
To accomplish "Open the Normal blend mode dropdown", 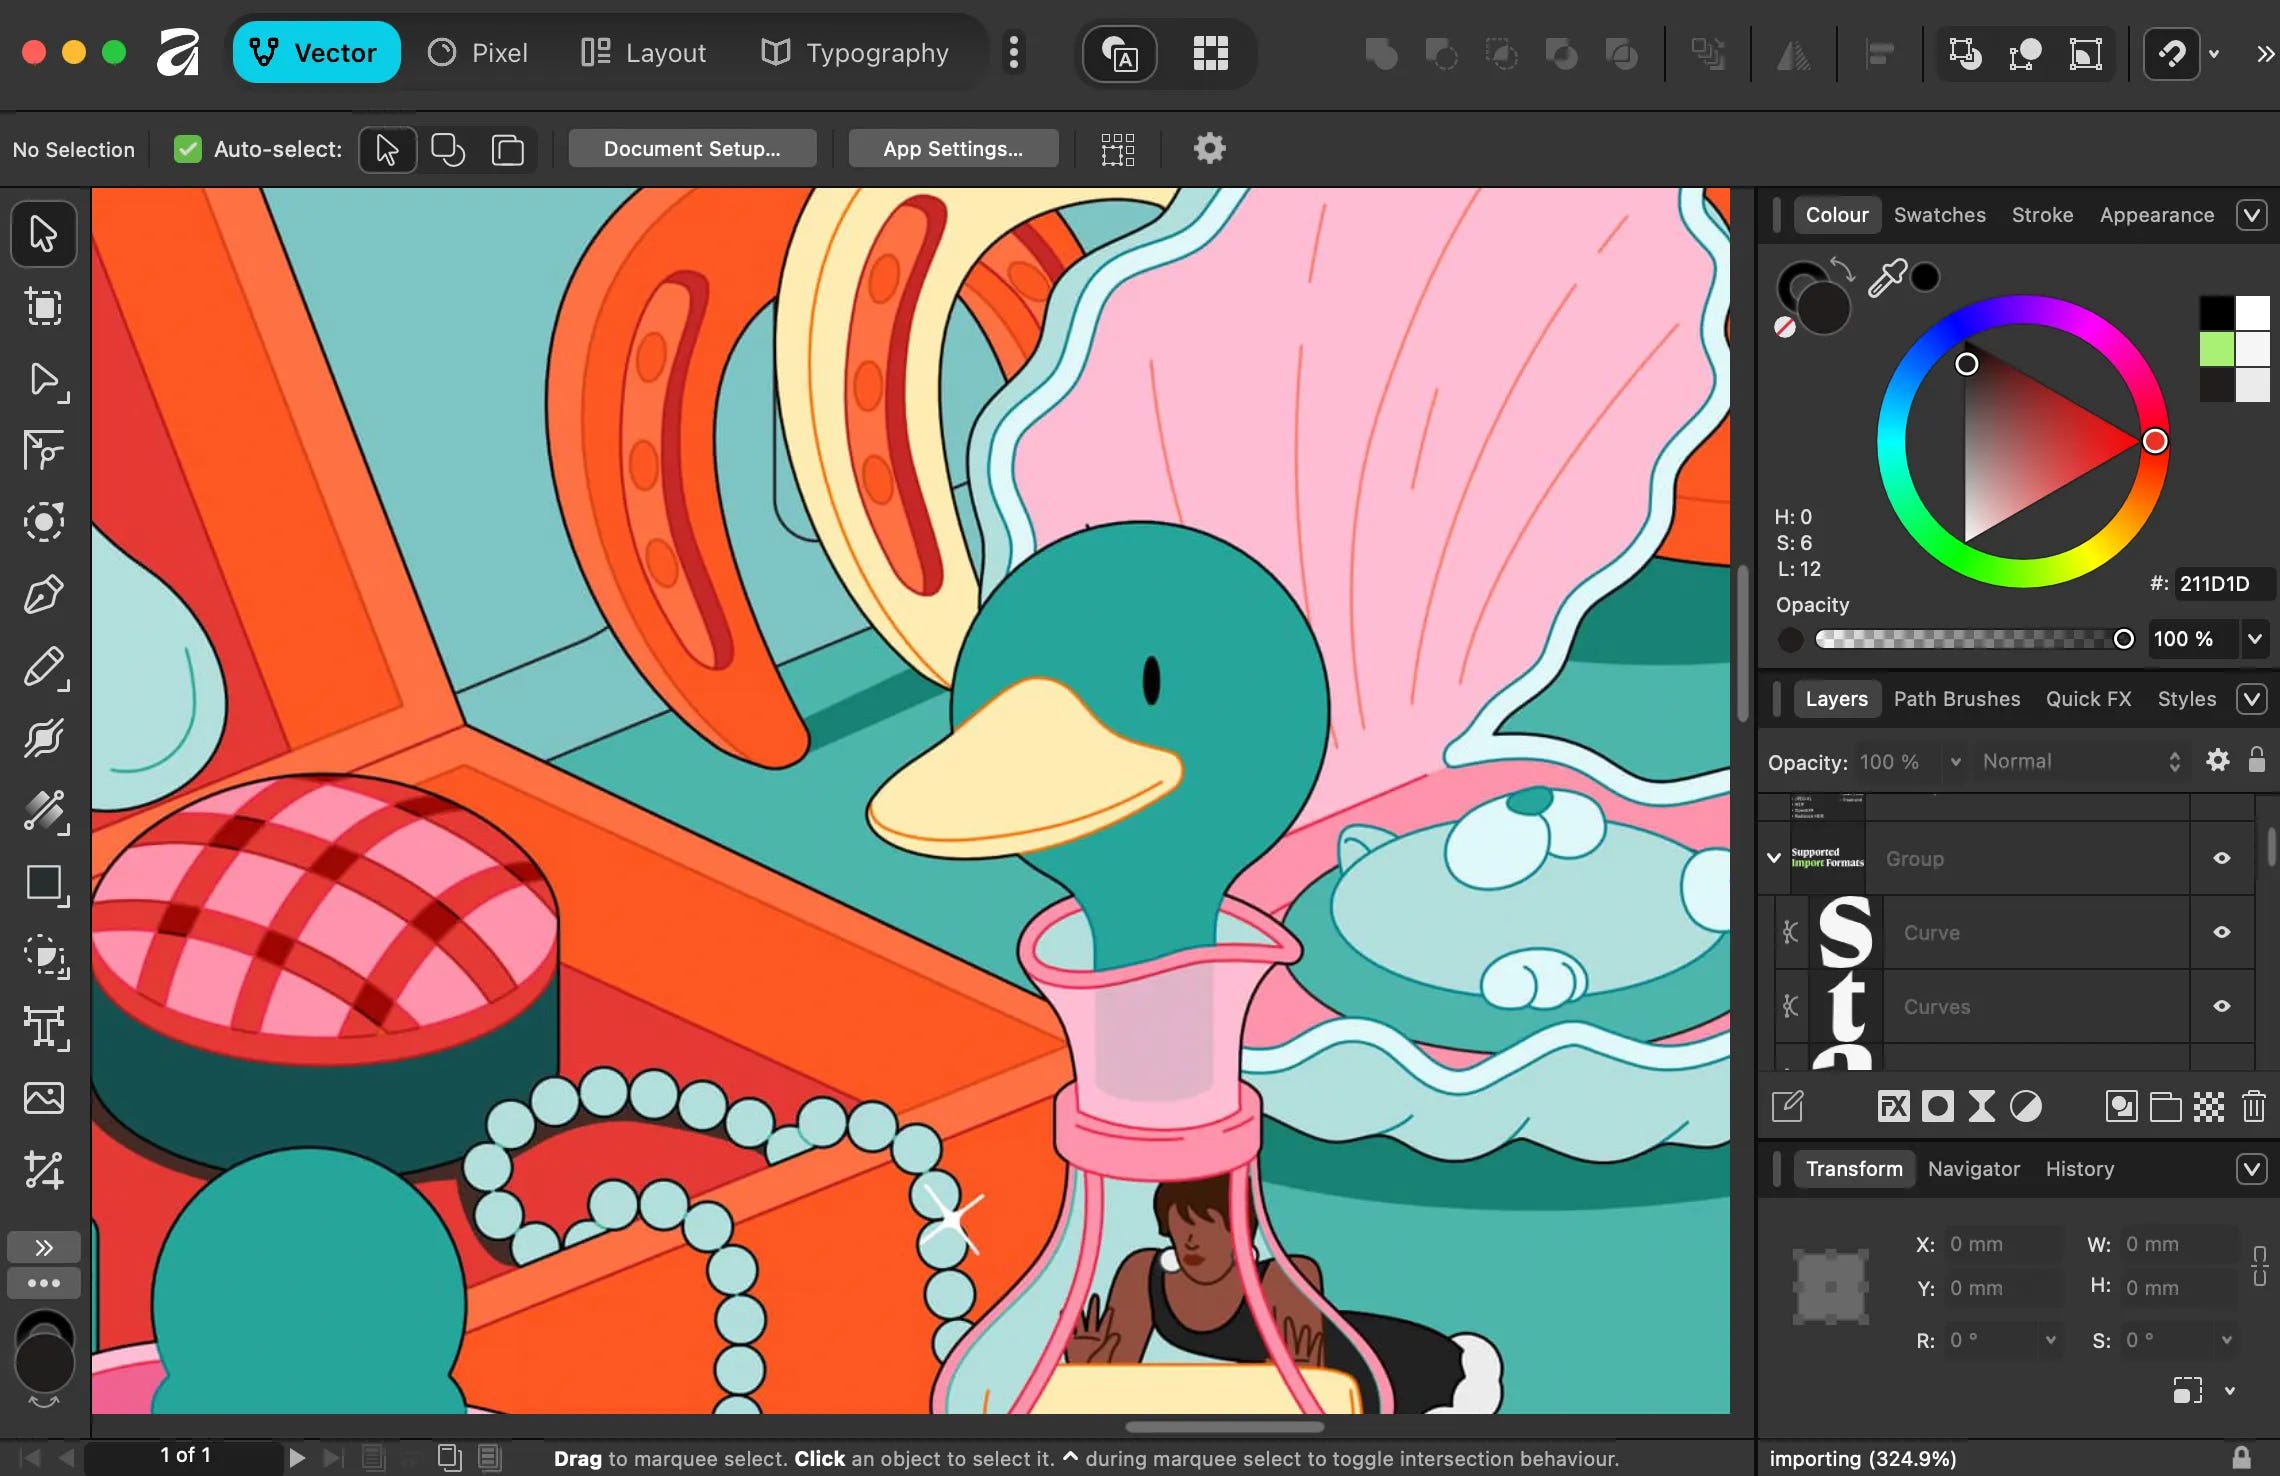I will pos(2080,762).
